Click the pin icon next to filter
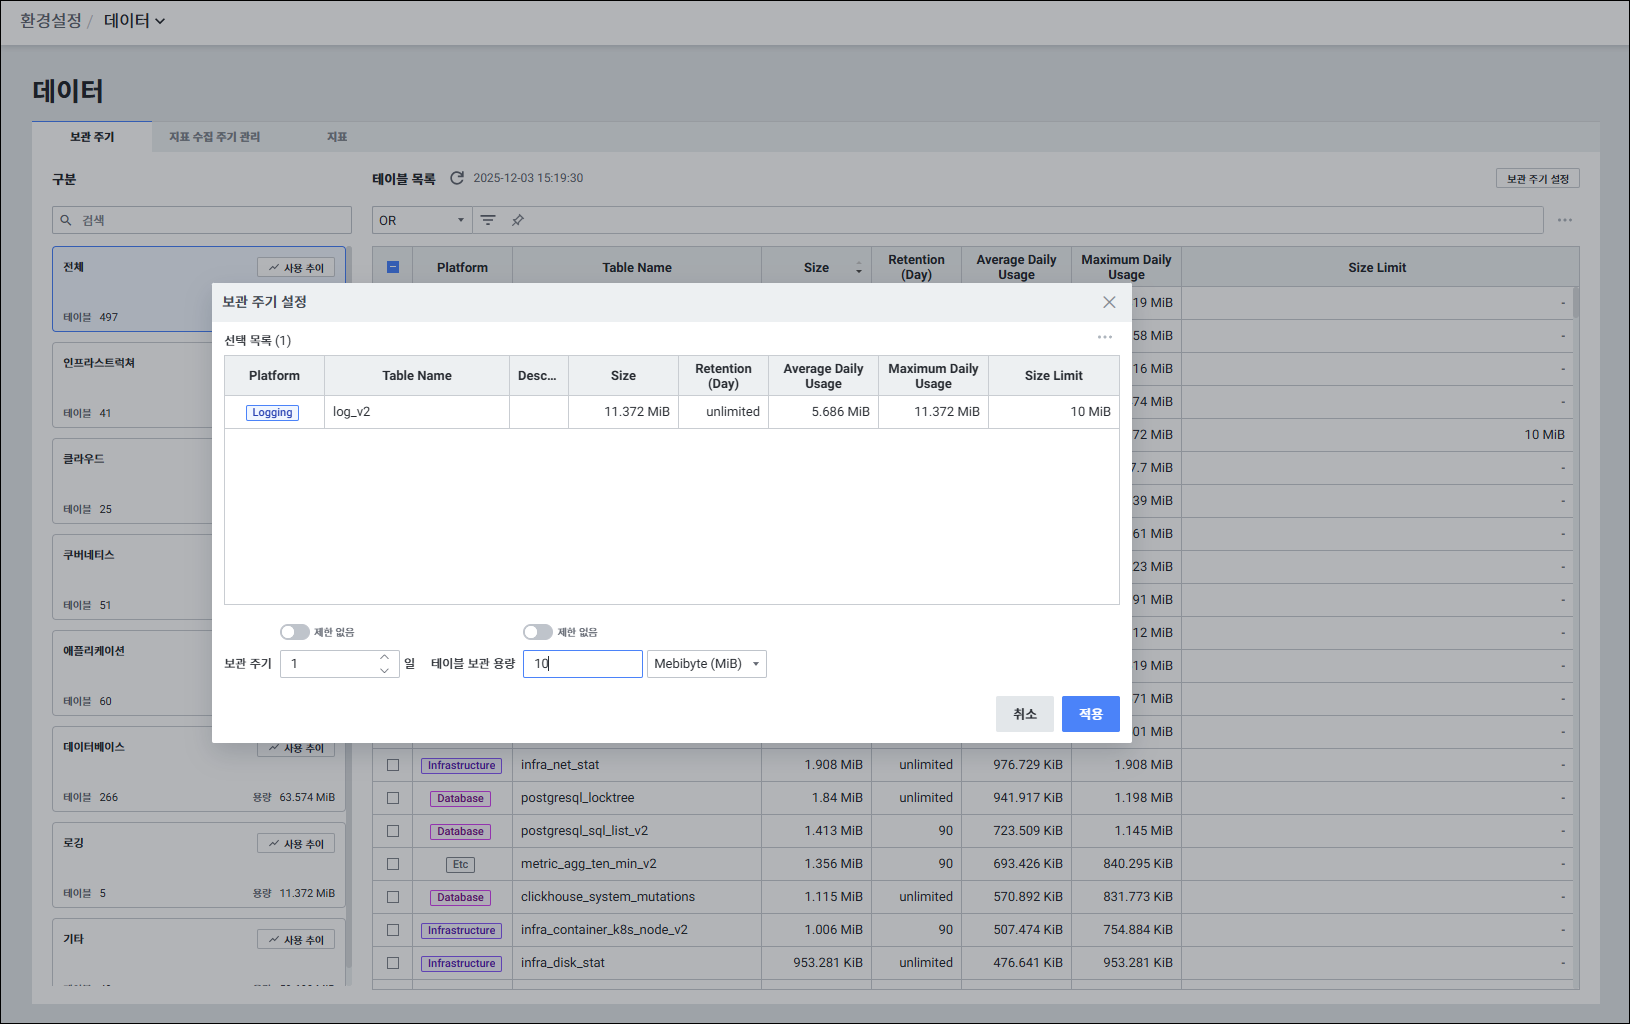The height and width of the screenshot is (1024, 1630). pos(518,220)
